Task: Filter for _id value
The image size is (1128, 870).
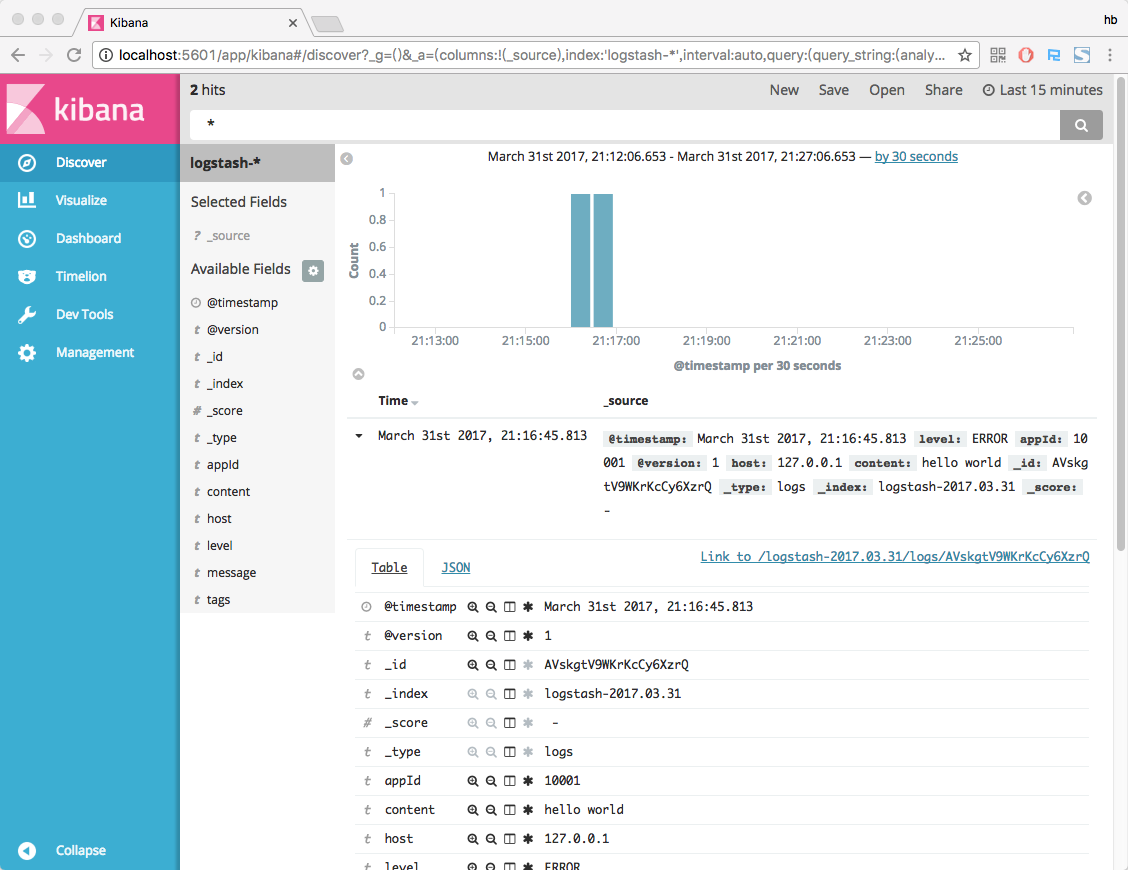Action: click(473, 665)
